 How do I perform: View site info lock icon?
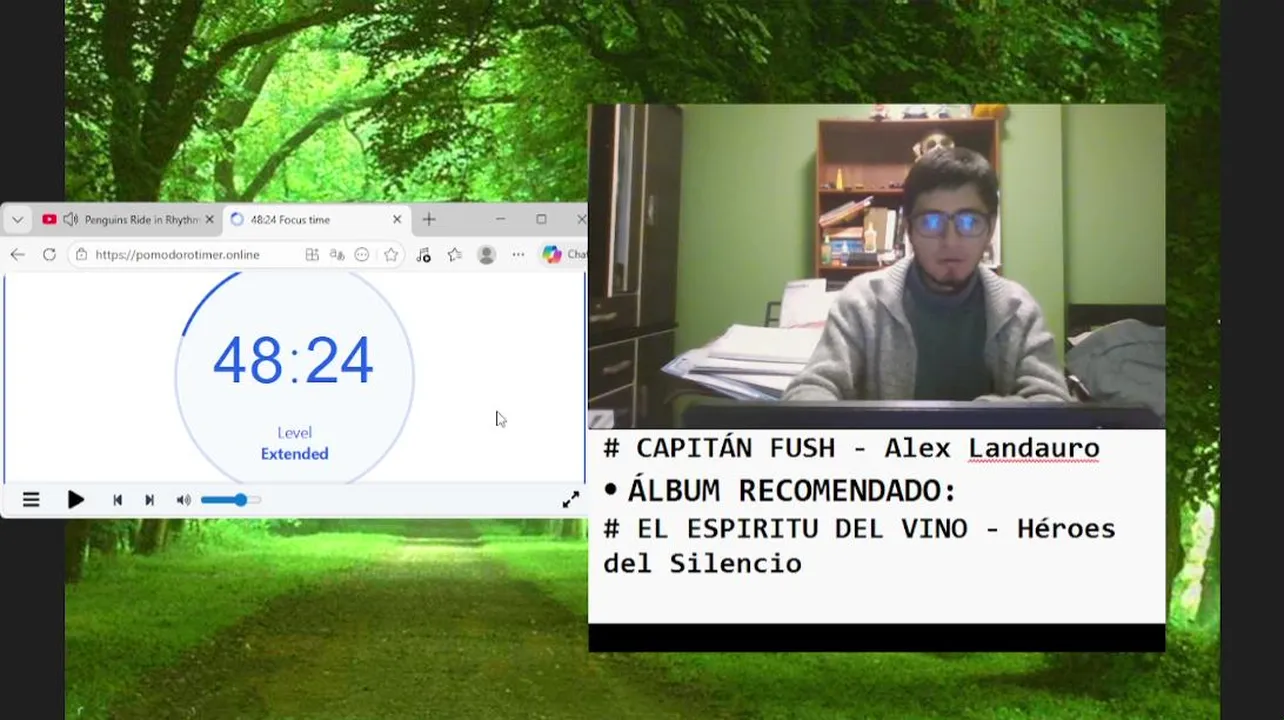(81, 255)
